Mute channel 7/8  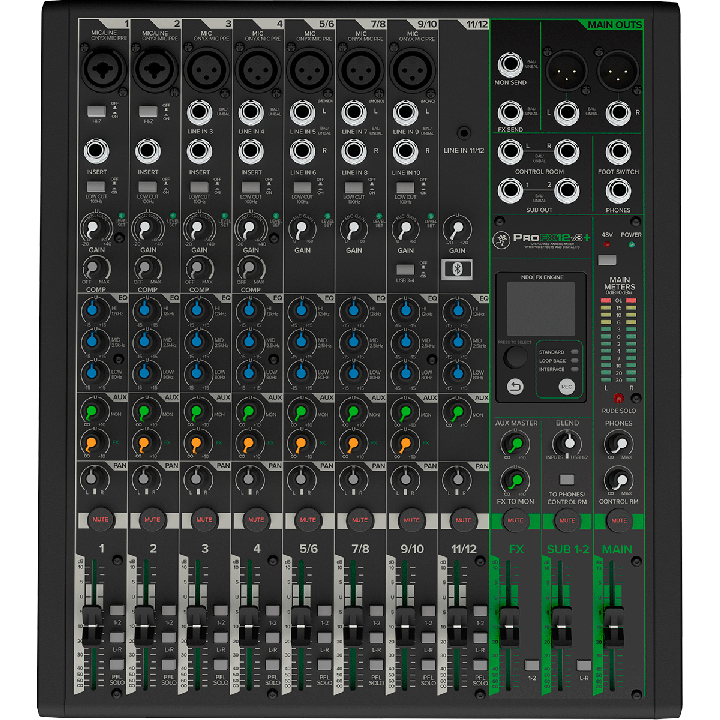coord(360,520)
